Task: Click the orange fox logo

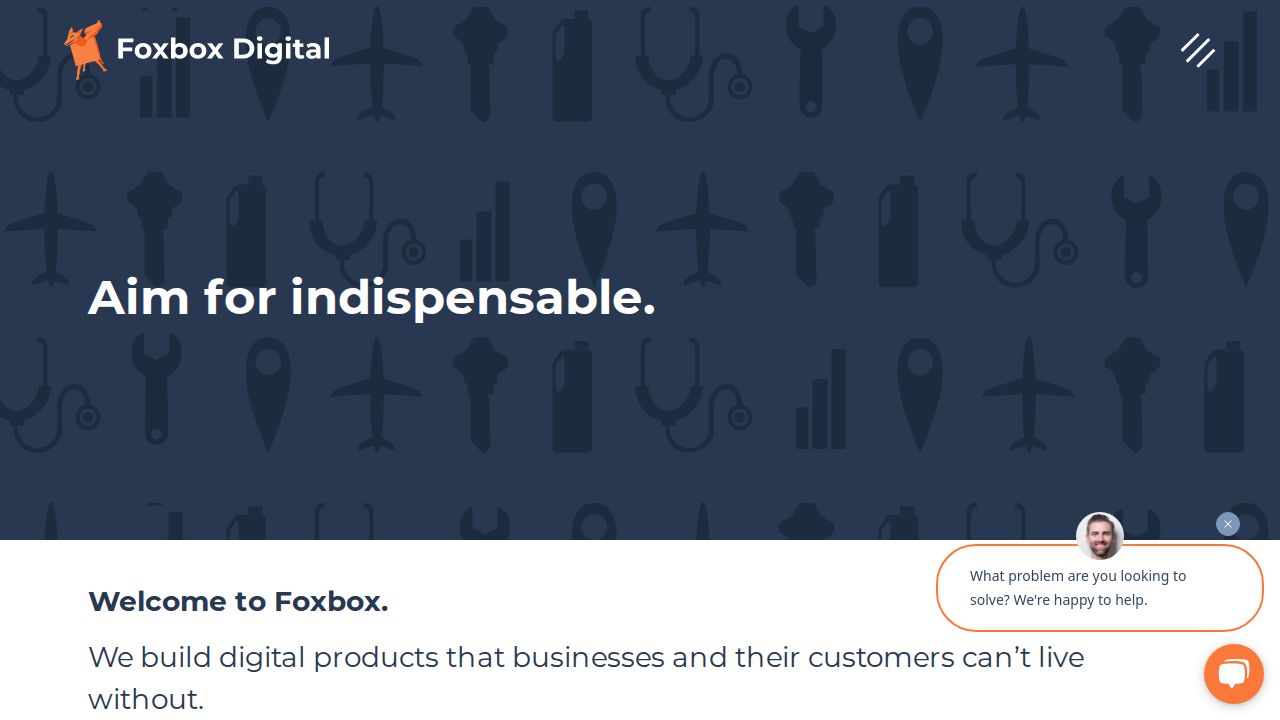Action: (85, 49)
